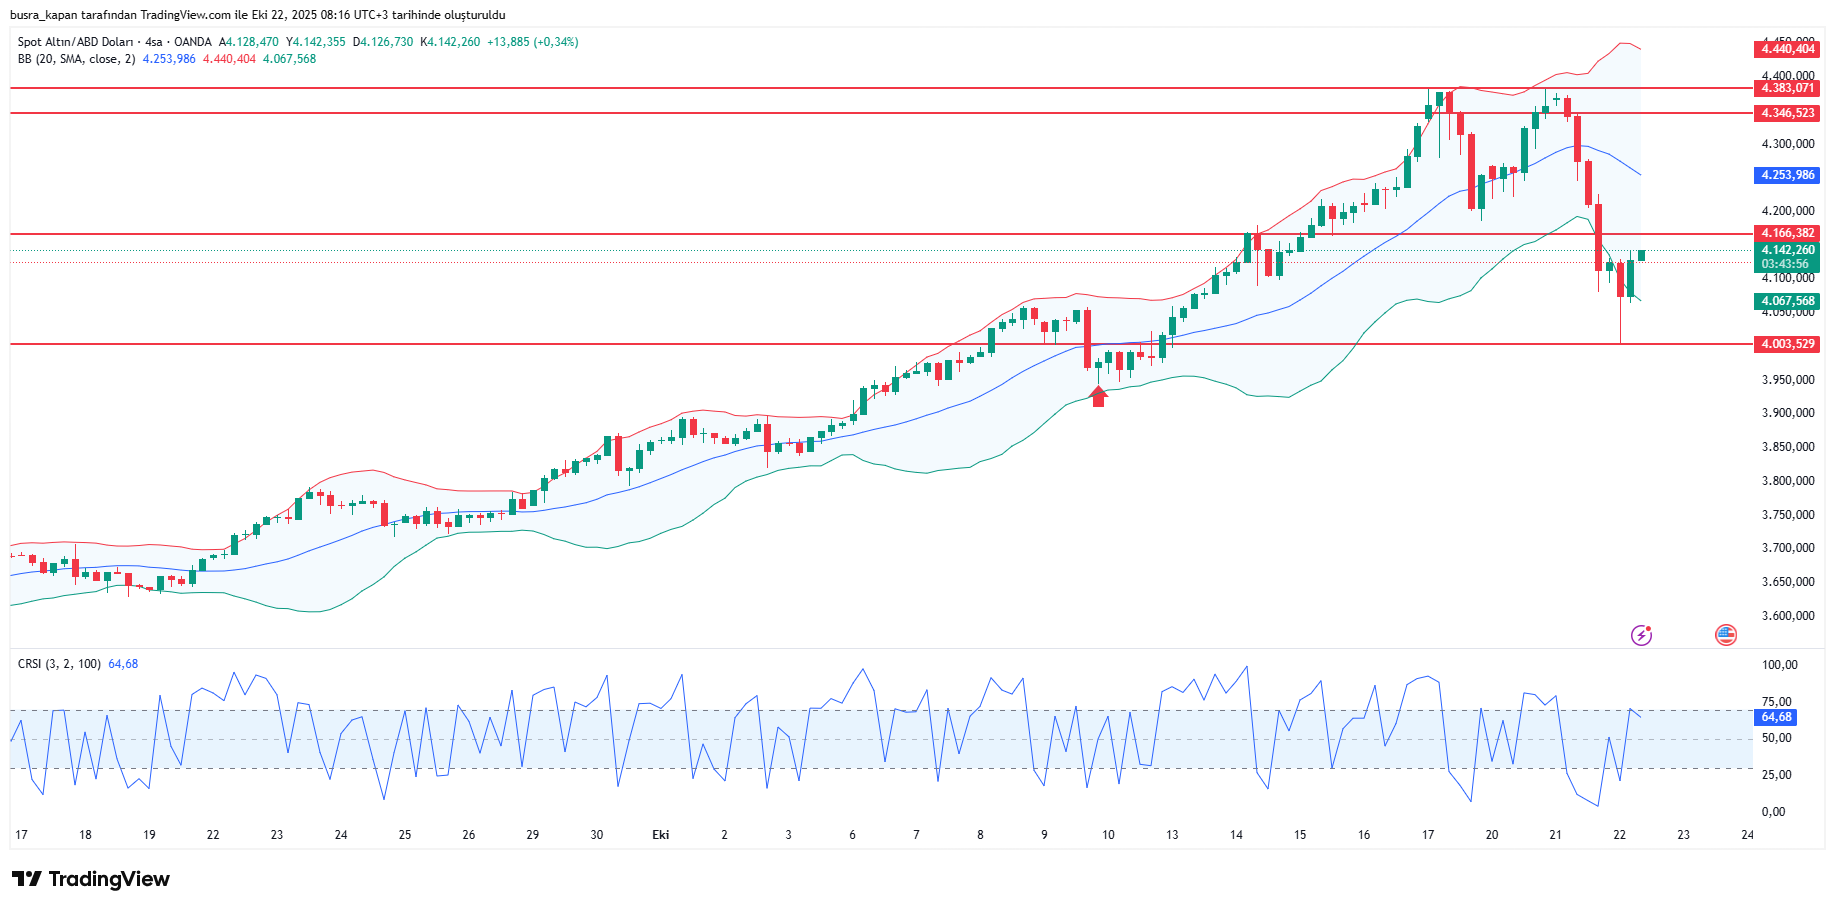Screen dimensions: 1835x909
Task: Click the red up arrow marker on chart
Action: tap(1099, 396)
